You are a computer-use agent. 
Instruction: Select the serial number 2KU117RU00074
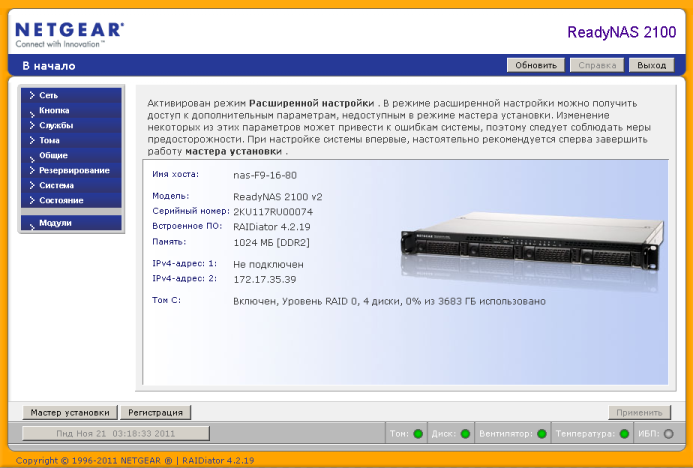coord(273,212)
